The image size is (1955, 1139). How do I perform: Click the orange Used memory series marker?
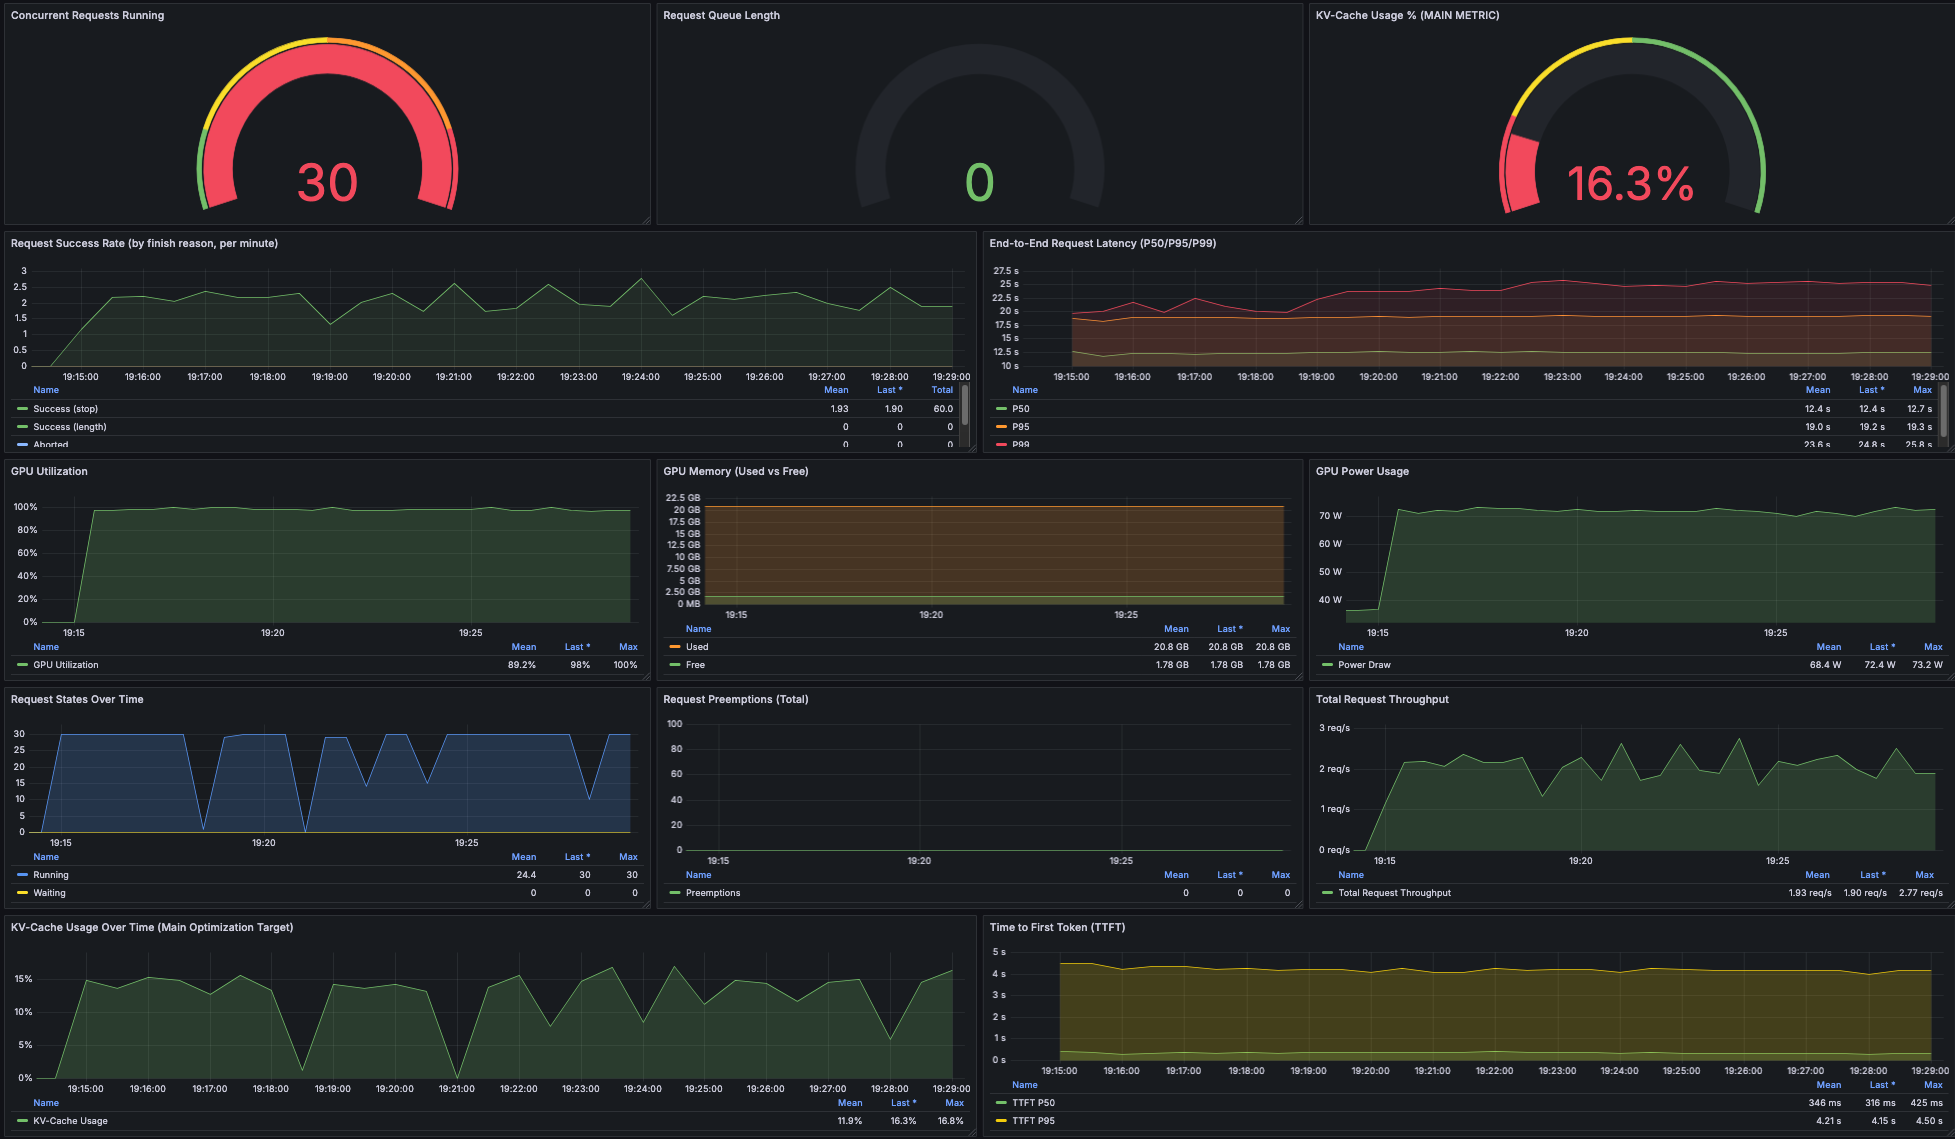[675, 647]
